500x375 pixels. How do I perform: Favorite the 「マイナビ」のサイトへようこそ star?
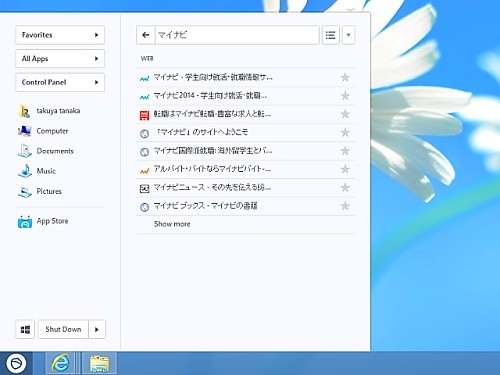coord(345,132)
